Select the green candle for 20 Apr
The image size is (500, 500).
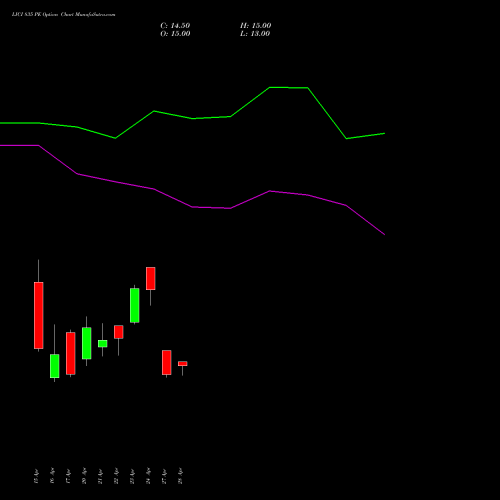coord(87,343)
